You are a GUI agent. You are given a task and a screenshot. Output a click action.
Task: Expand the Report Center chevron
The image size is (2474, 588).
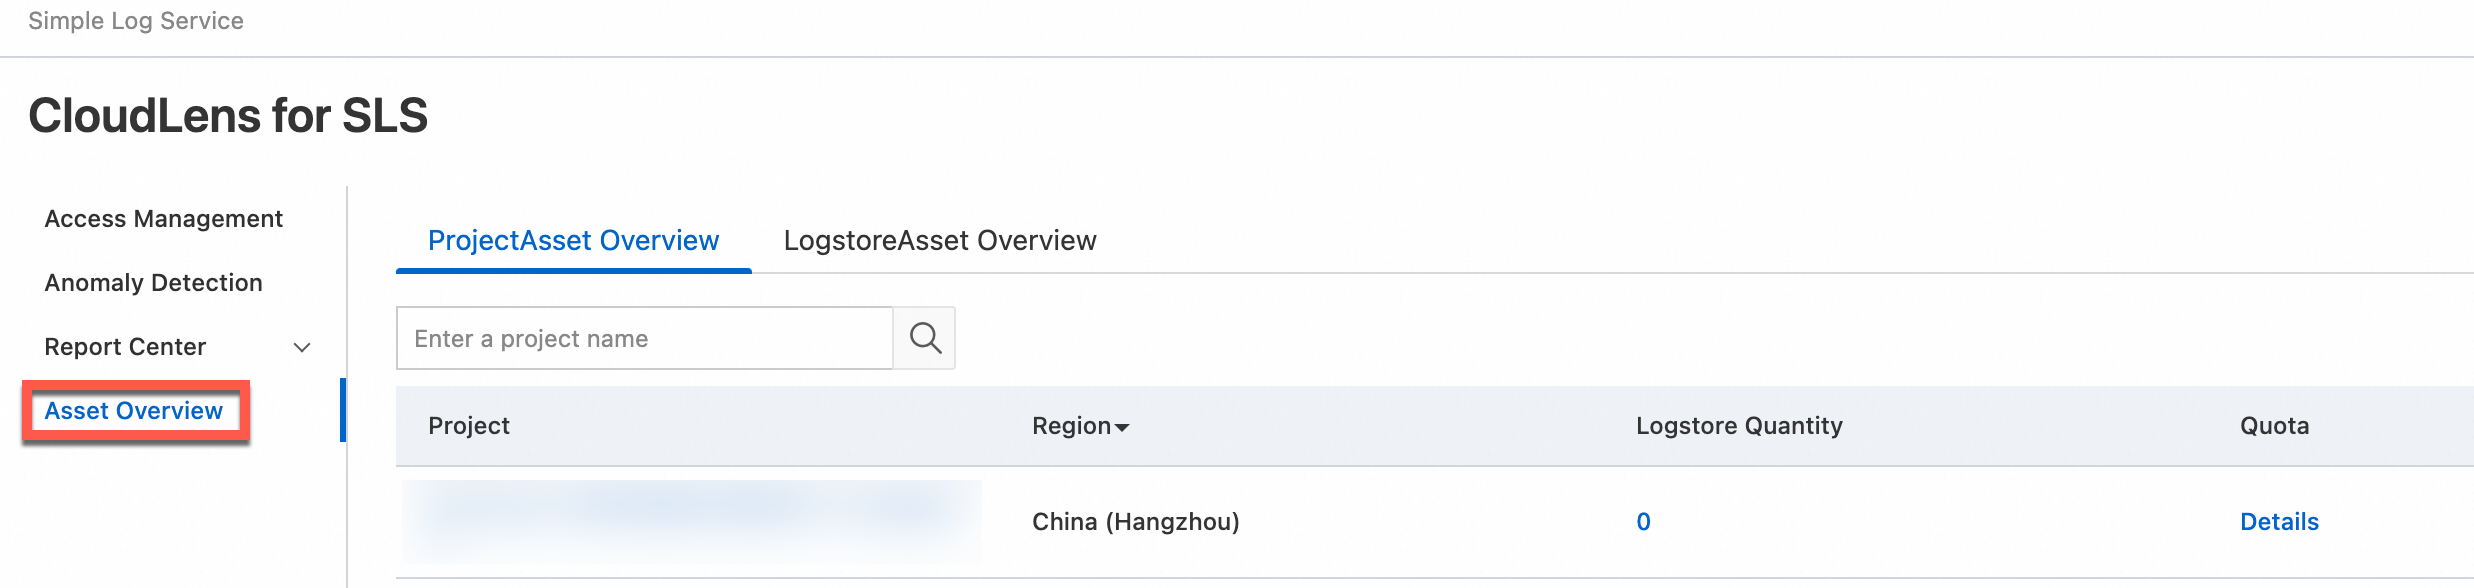[x=302, y=347]
